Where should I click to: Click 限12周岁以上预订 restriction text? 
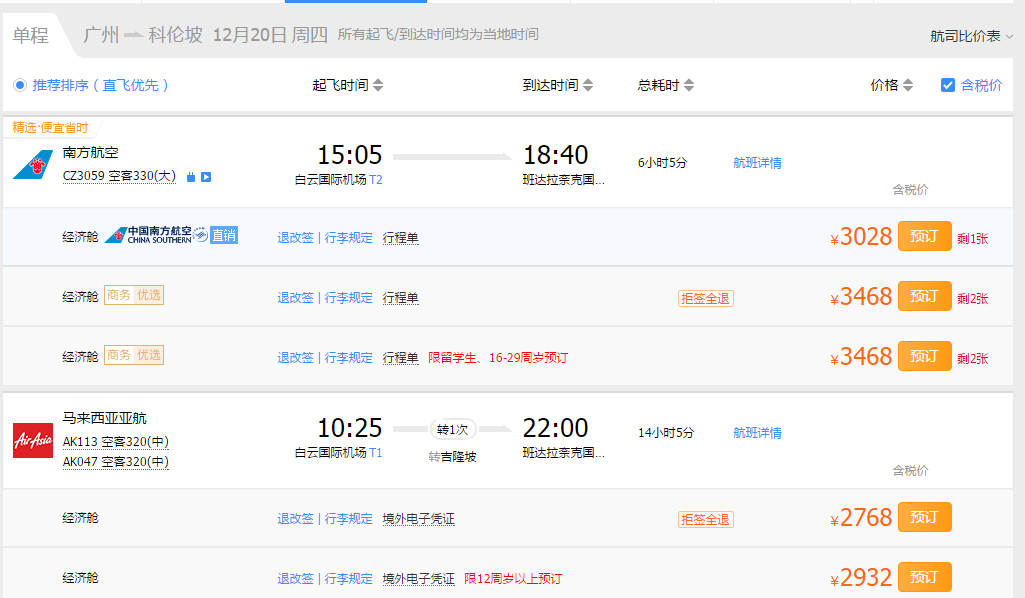click(x=512, y=579)
